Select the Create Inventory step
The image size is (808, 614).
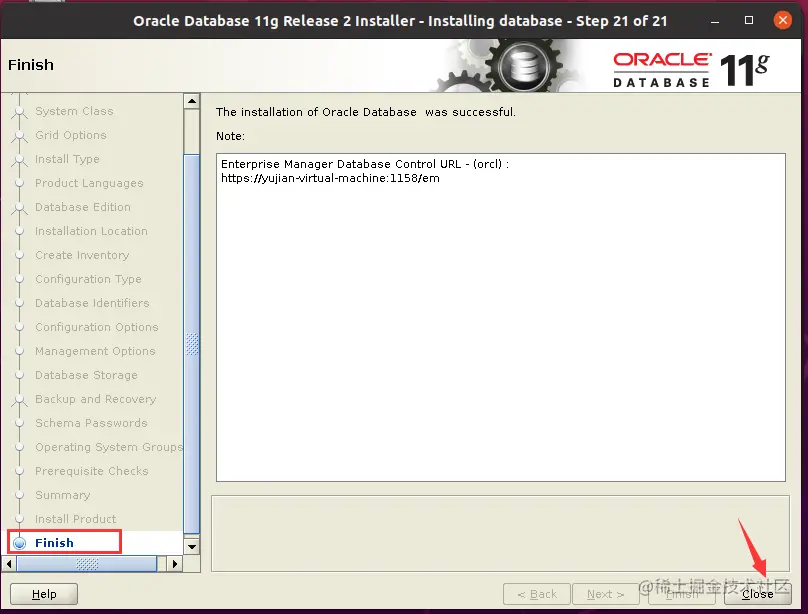click(x=82, y=255)
